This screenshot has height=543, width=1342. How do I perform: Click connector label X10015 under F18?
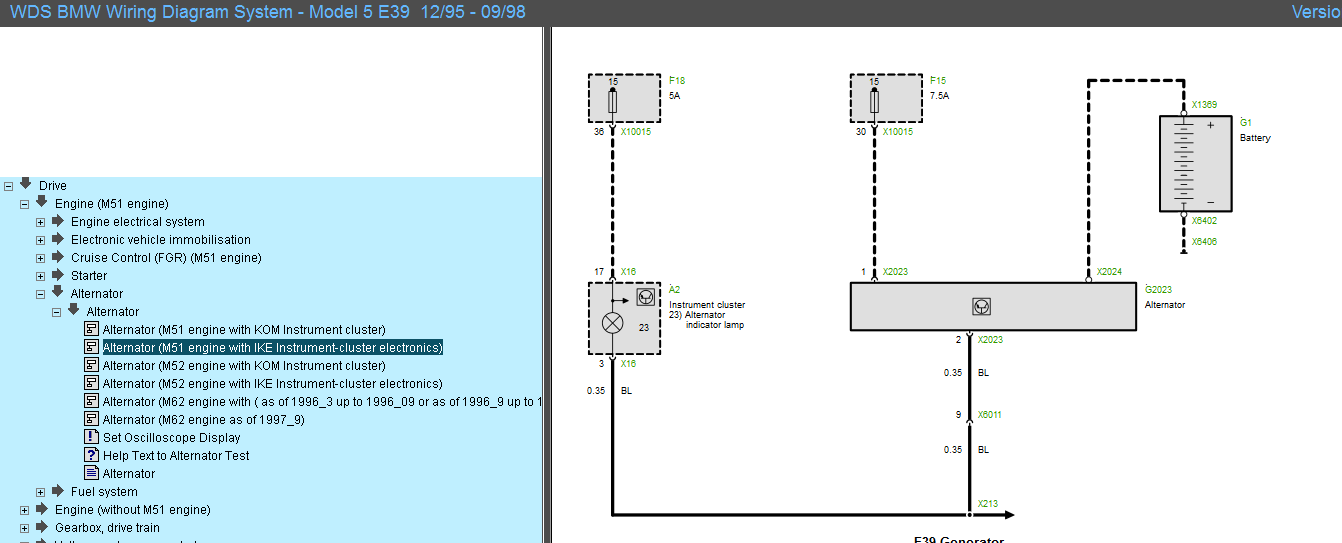point(635,131)
